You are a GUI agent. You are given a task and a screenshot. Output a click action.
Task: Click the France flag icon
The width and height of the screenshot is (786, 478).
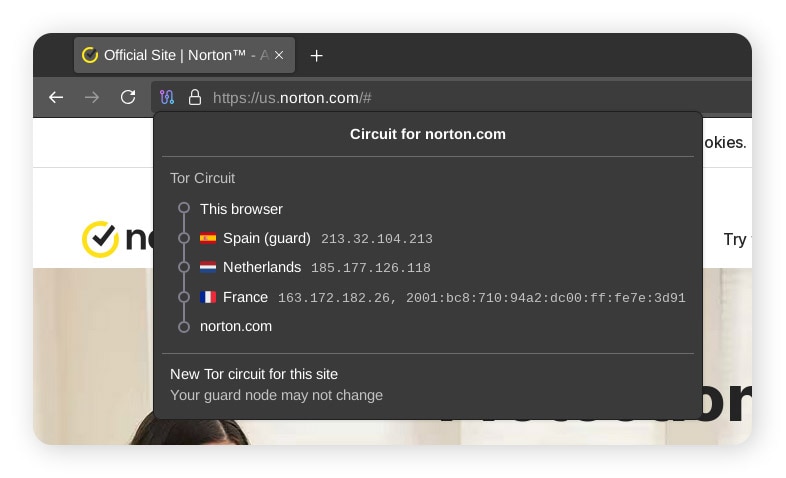[208, 297]
